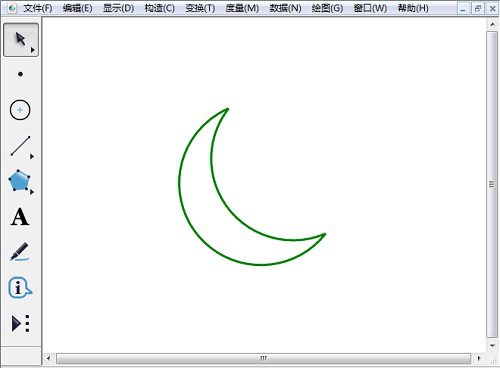Open the 绘图(G) menu
Screen dimensions: 500x368
pyautogui.click(x=327, y=8)
